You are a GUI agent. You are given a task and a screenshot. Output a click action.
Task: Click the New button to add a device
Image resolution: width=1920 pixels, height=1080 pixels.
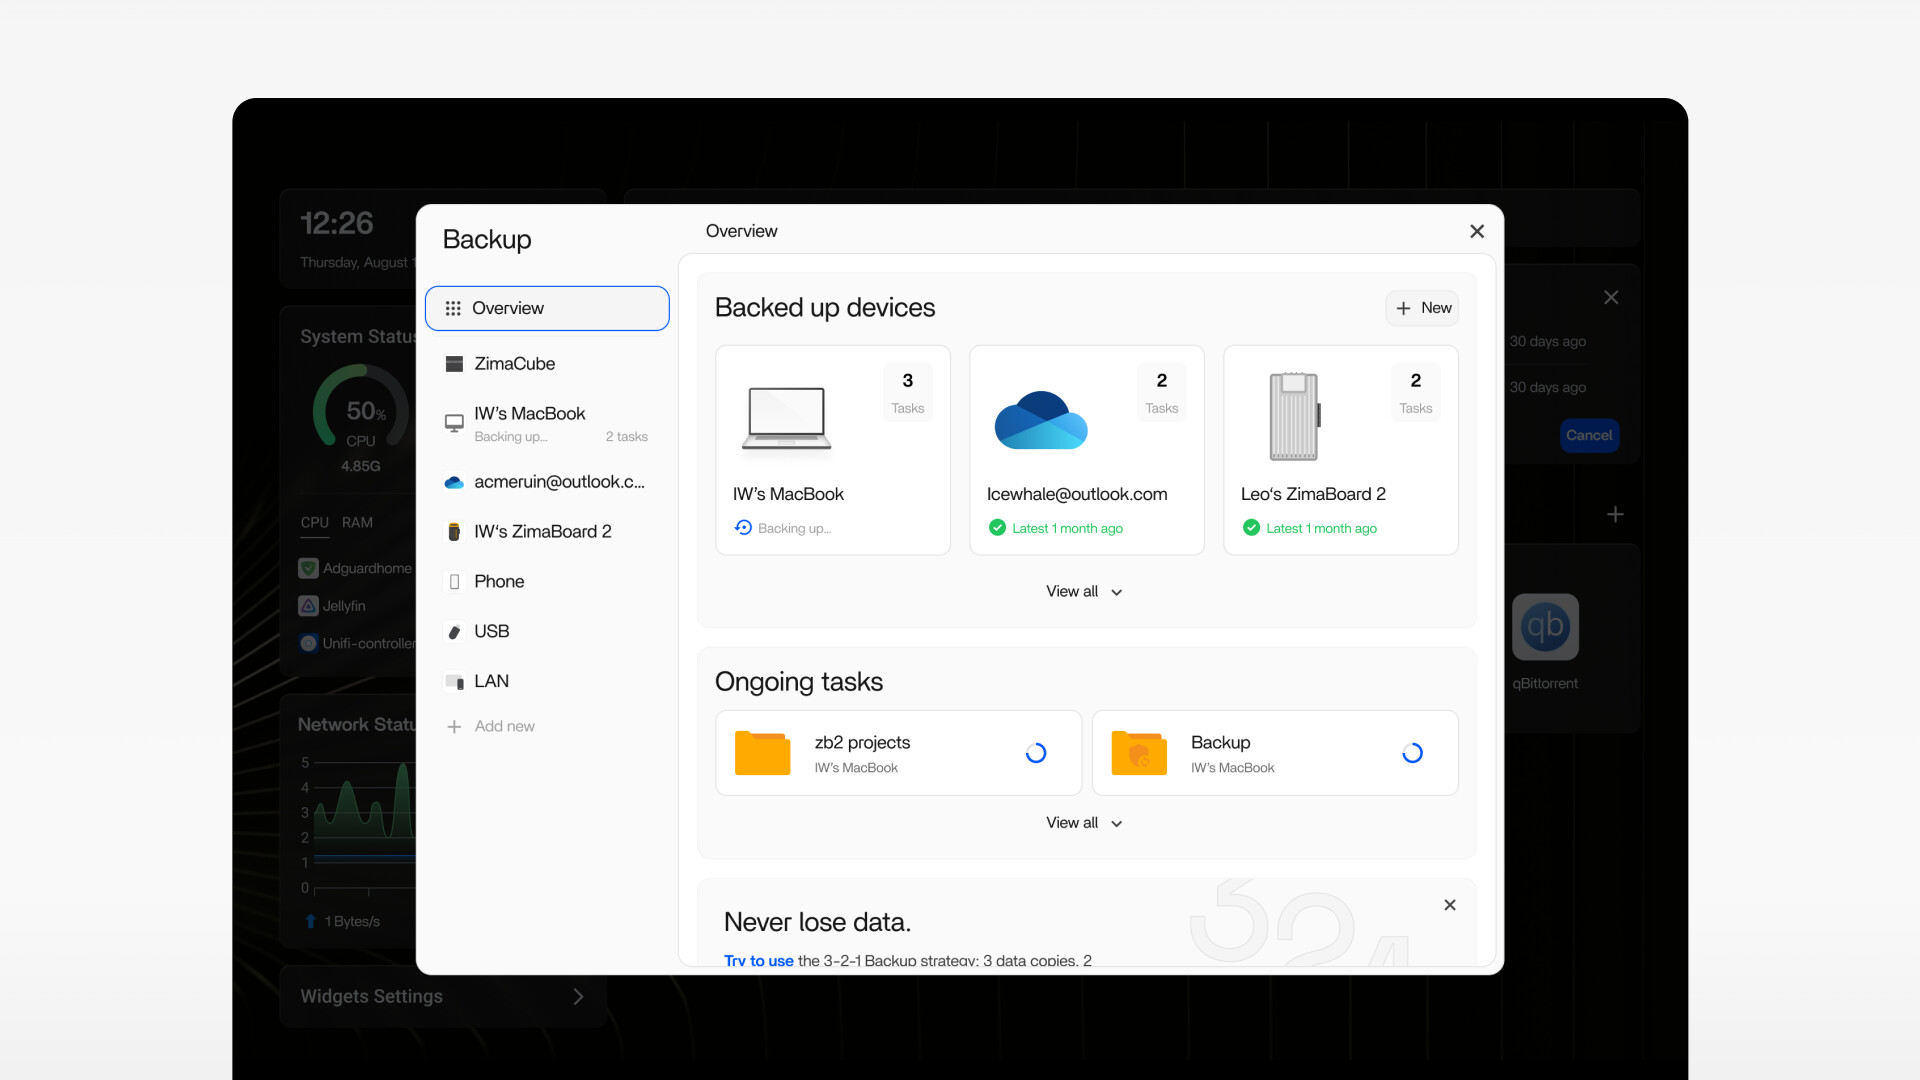tap(1422, 308)
